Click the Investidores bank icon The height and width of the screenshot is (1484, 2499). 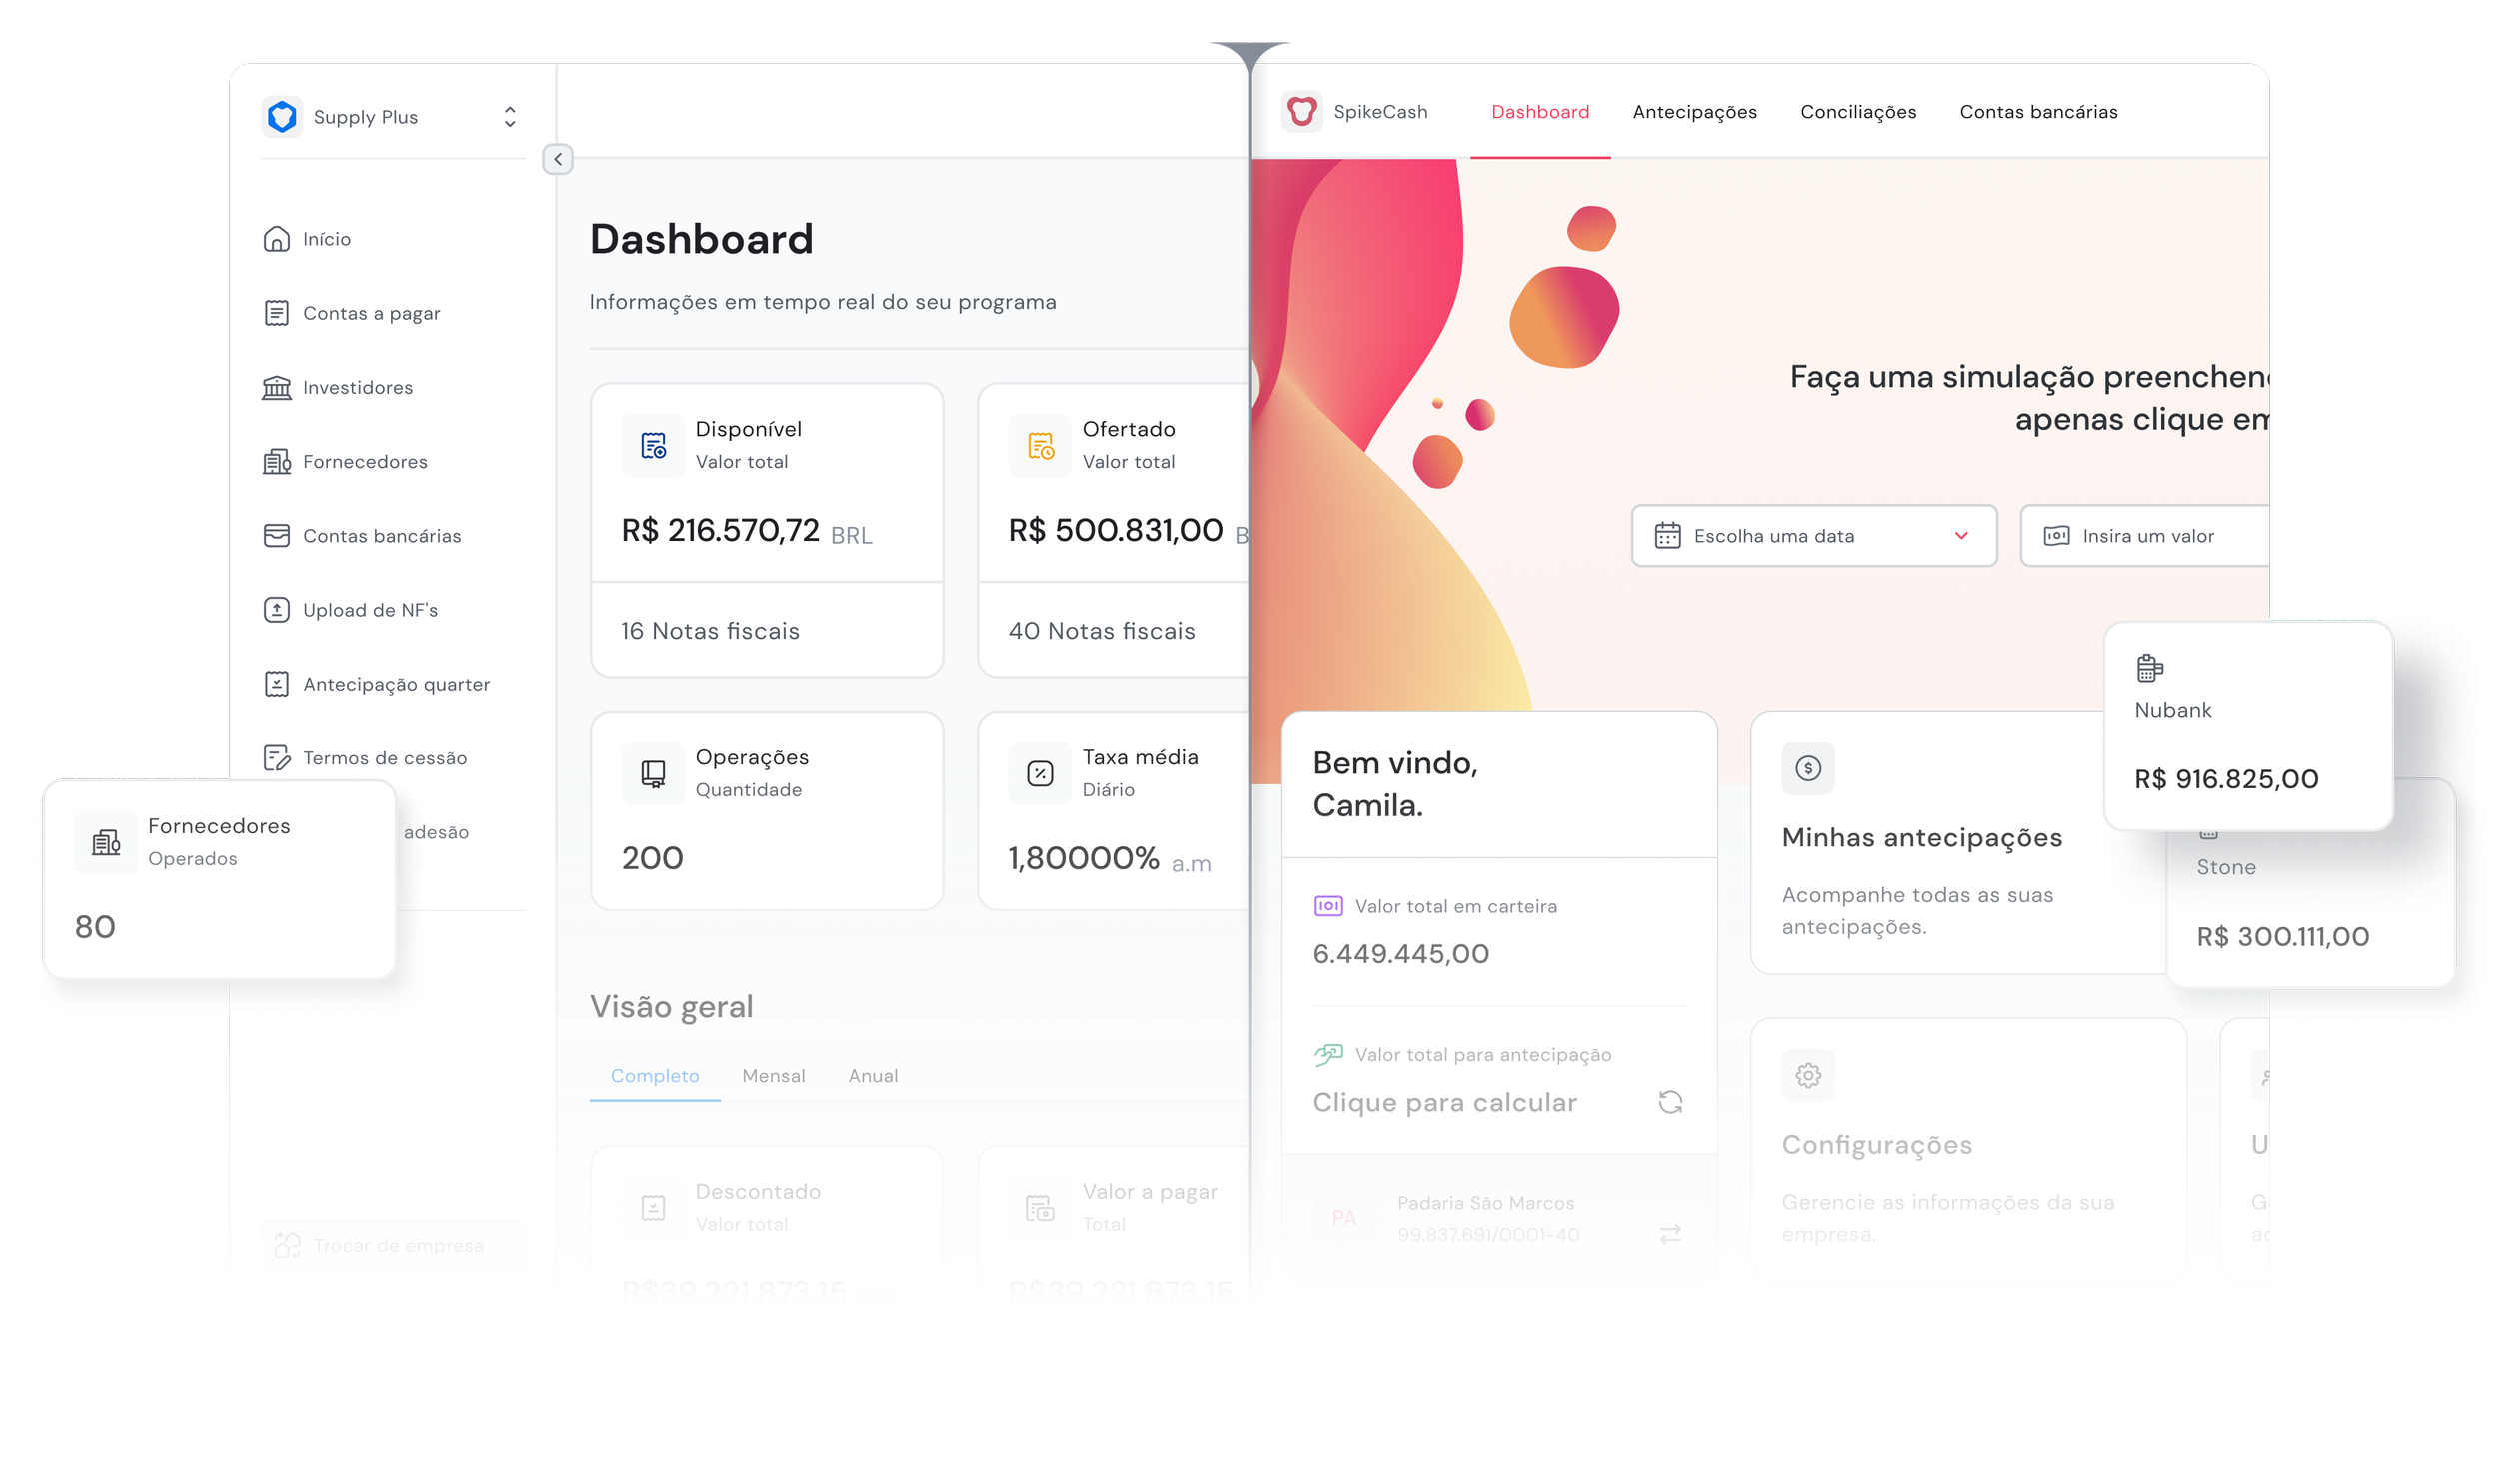(x=276, y=387)
